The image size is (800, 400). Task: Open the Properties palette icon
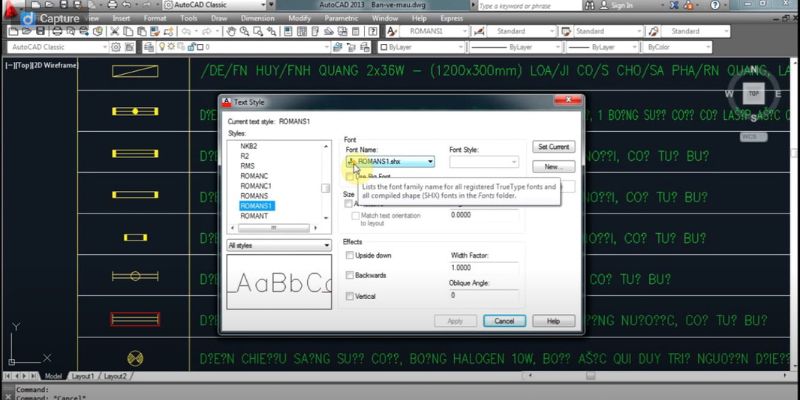(288, 31)
